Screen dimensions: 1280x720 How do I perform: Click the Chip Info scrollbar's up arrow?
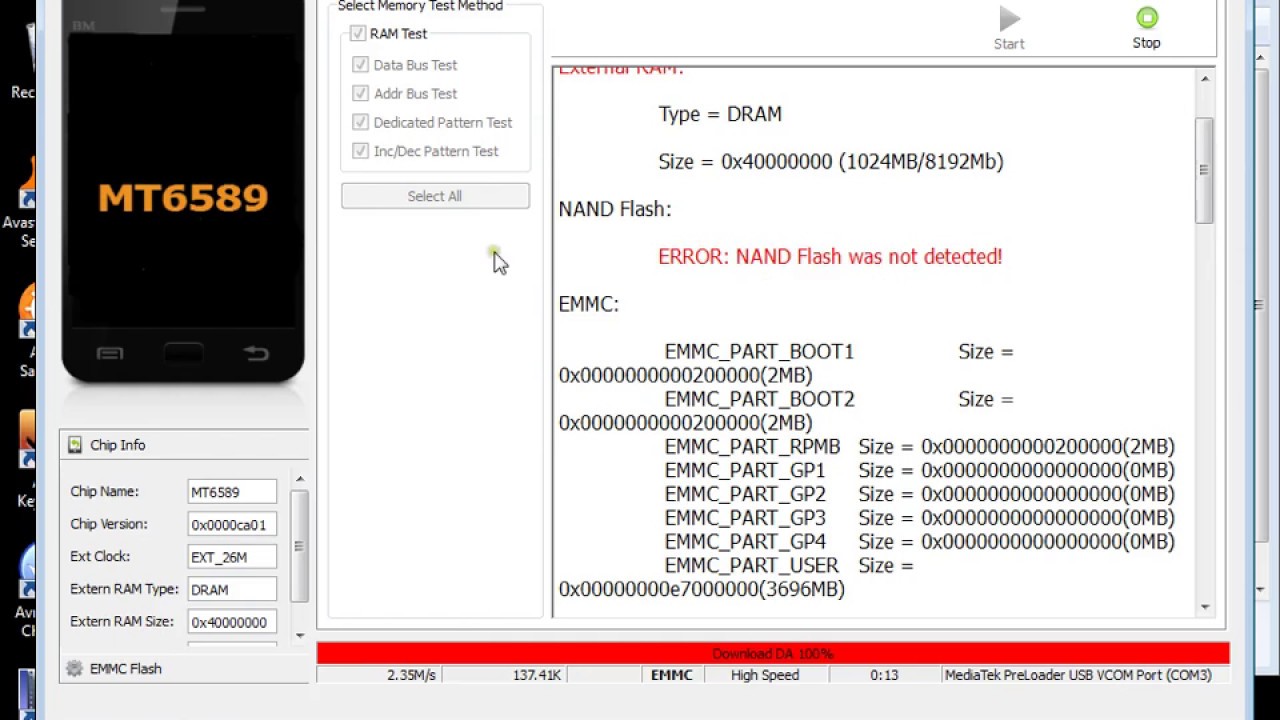pos(299,479)
